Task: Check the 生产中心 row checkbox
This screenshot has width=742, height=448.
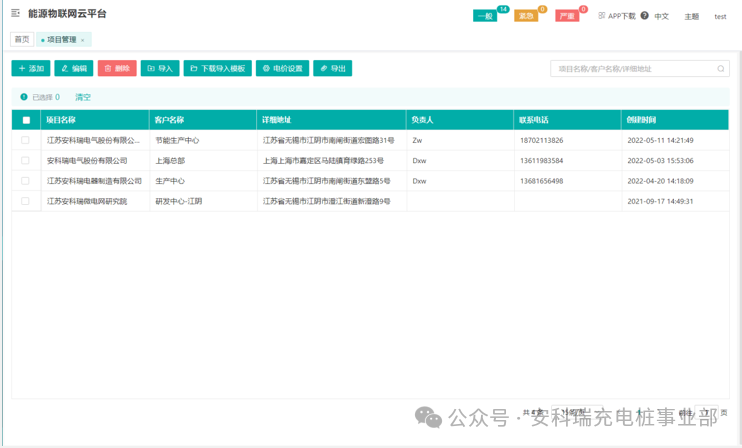Action: click(25, 181)
